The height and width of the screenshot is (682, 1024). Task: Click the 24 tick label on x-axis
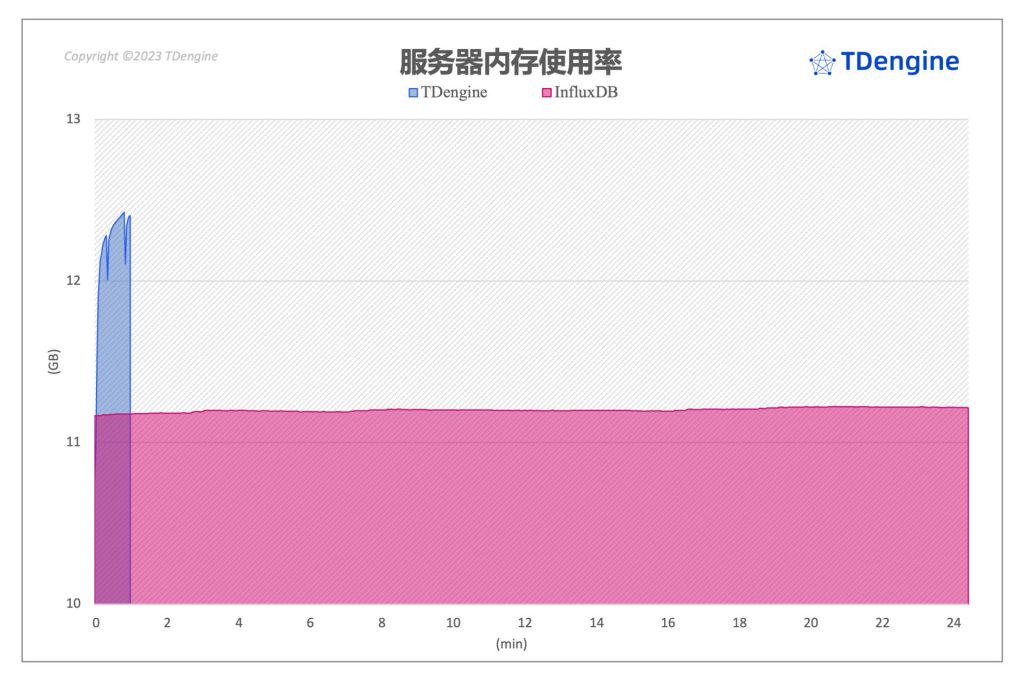[x=953, y=623]
